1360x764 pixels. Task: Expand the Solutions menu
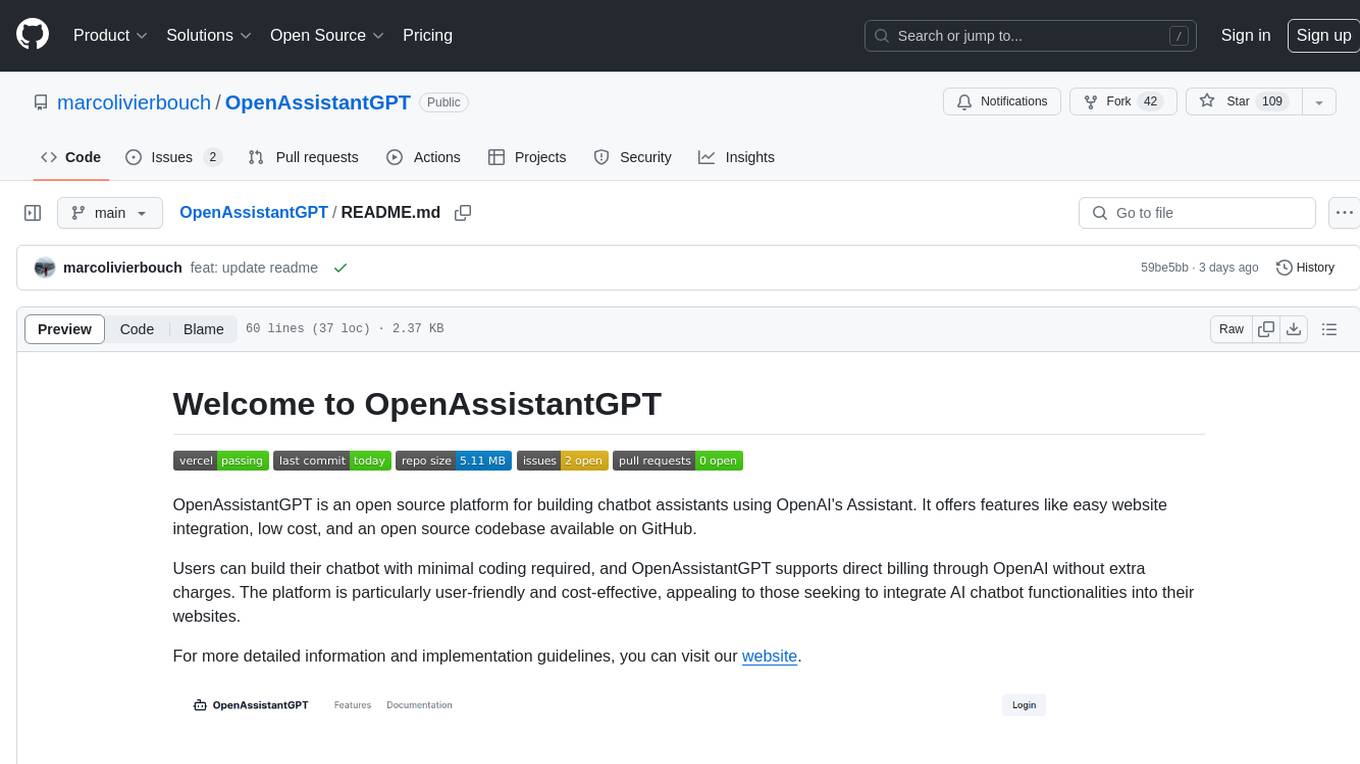pos(209,35)
